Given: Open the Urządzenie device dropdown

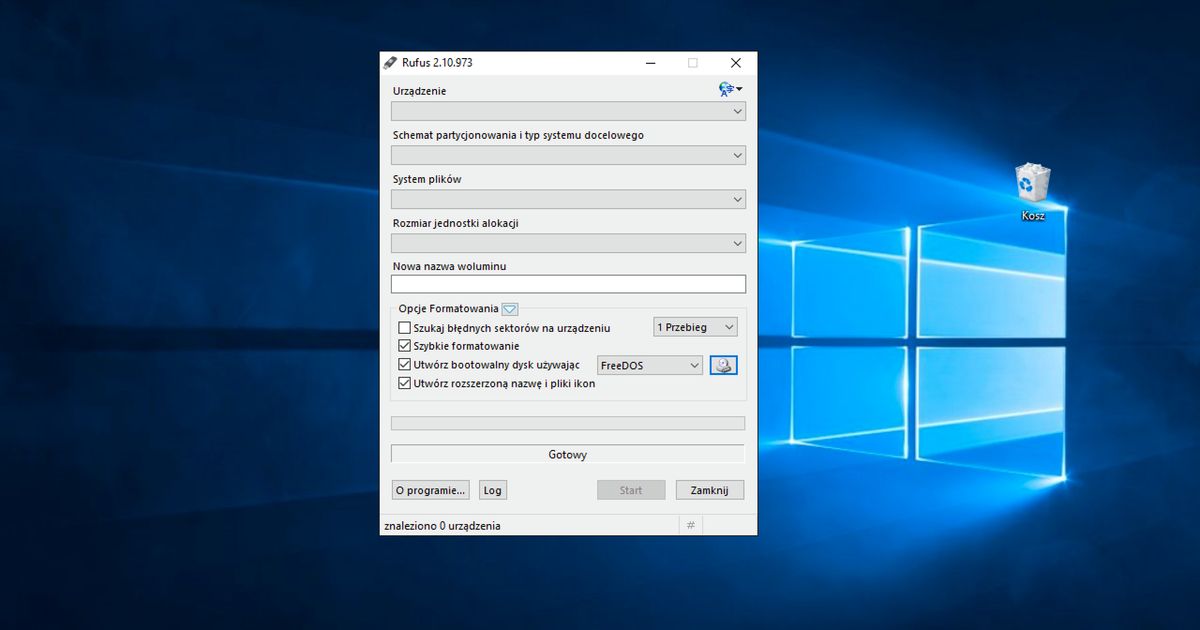Looking at the screenshot, I should tap(568, 111).
